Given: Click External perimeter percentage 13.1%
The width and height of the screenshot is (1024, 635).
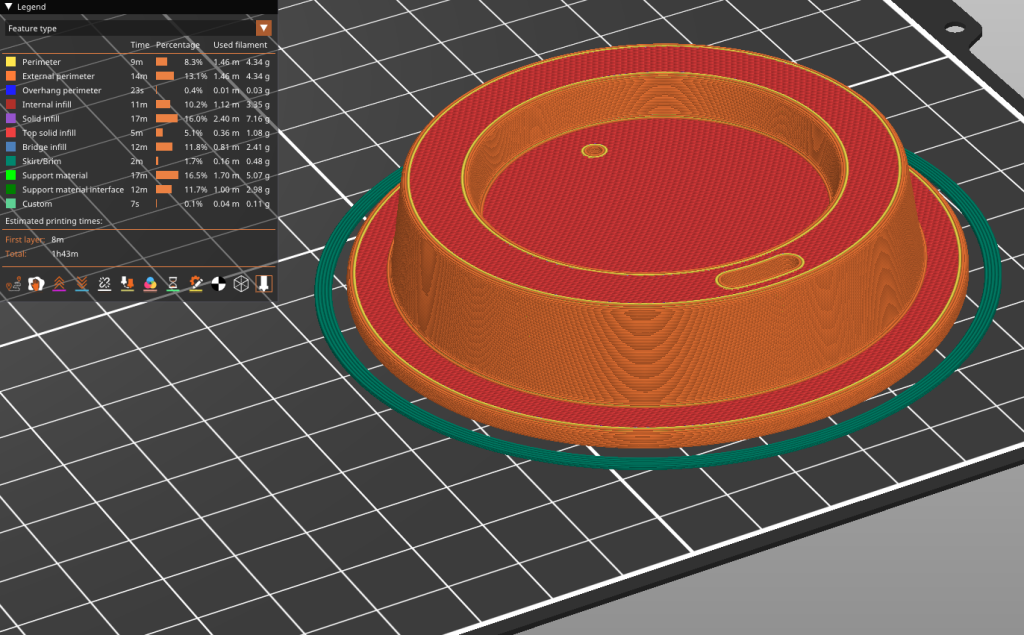Looking at the screenshot, I should pos(195,76).
